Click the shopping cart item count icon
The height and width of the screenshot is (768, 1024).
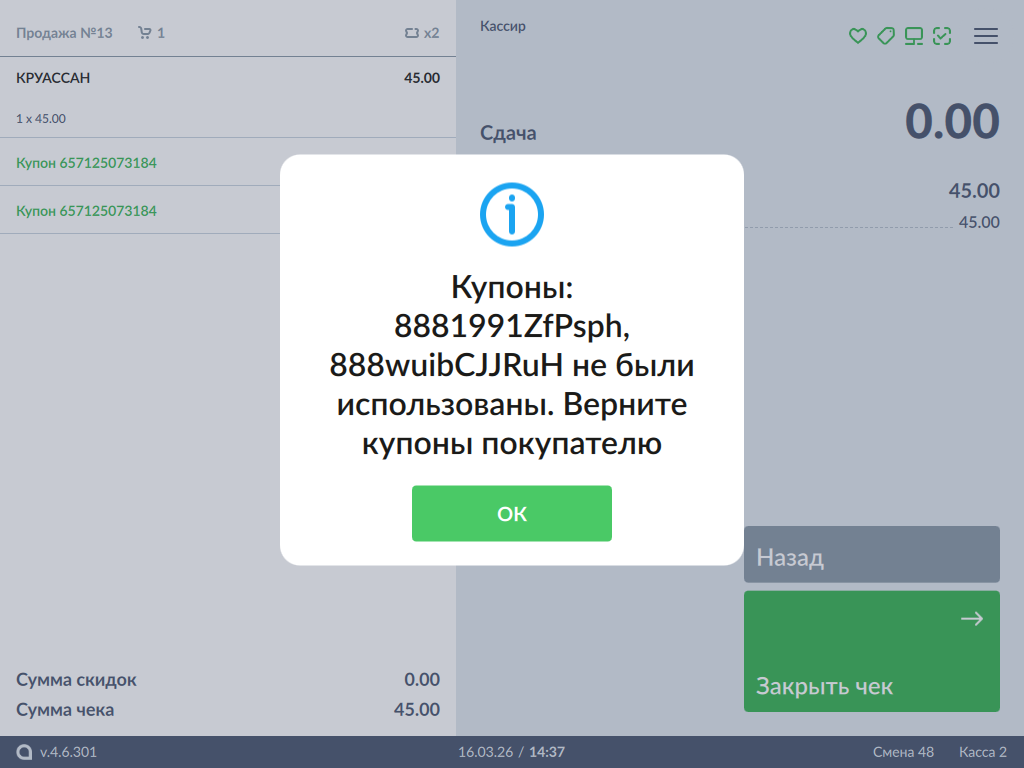(145, 33)
